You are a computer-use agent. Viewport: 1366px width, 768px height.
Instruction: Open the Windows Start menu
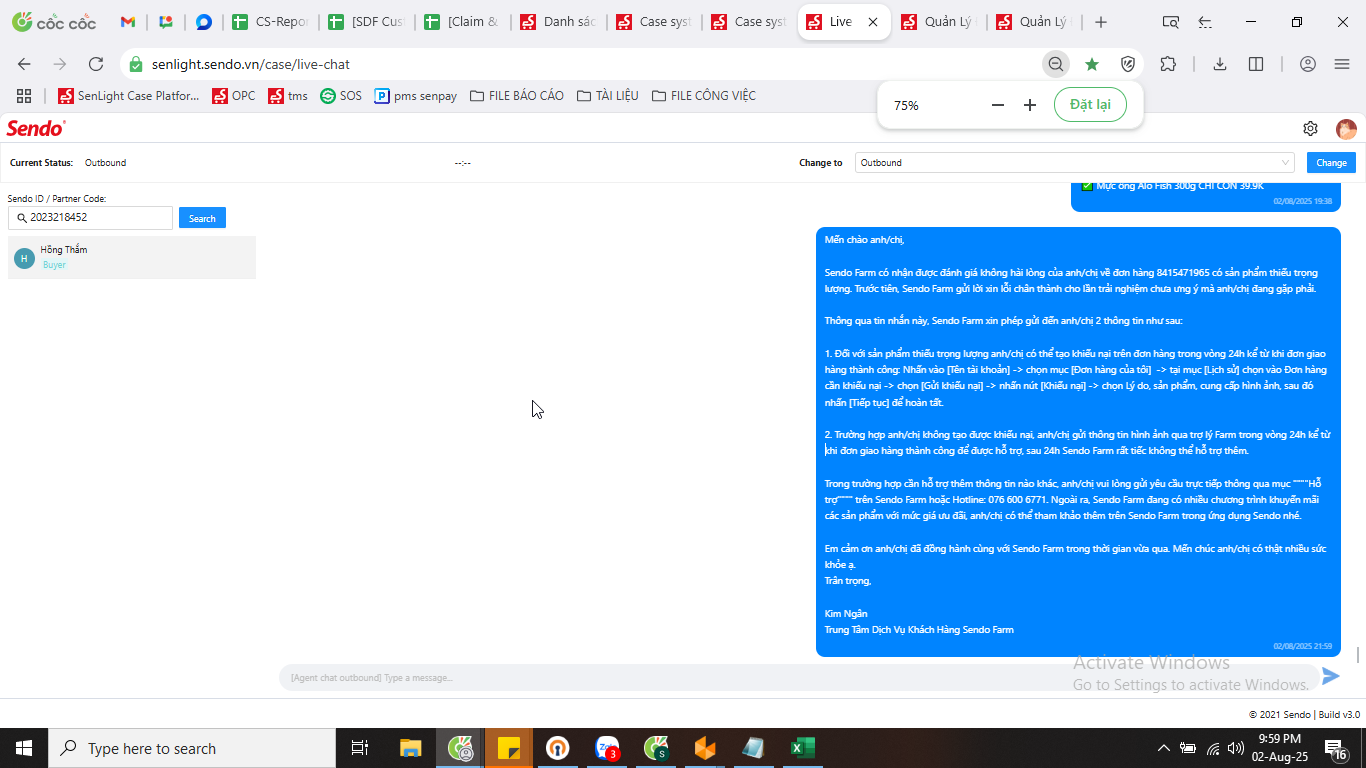pyautogui.click(x=24, y=748)
